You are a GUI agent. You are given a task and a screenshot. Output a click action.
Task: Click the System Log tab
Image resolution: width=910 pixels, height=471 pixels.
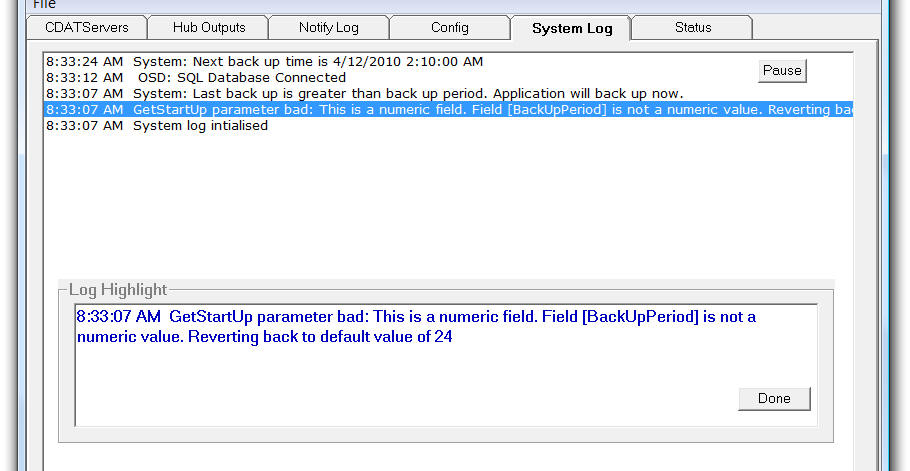click(x=572, y=28)
